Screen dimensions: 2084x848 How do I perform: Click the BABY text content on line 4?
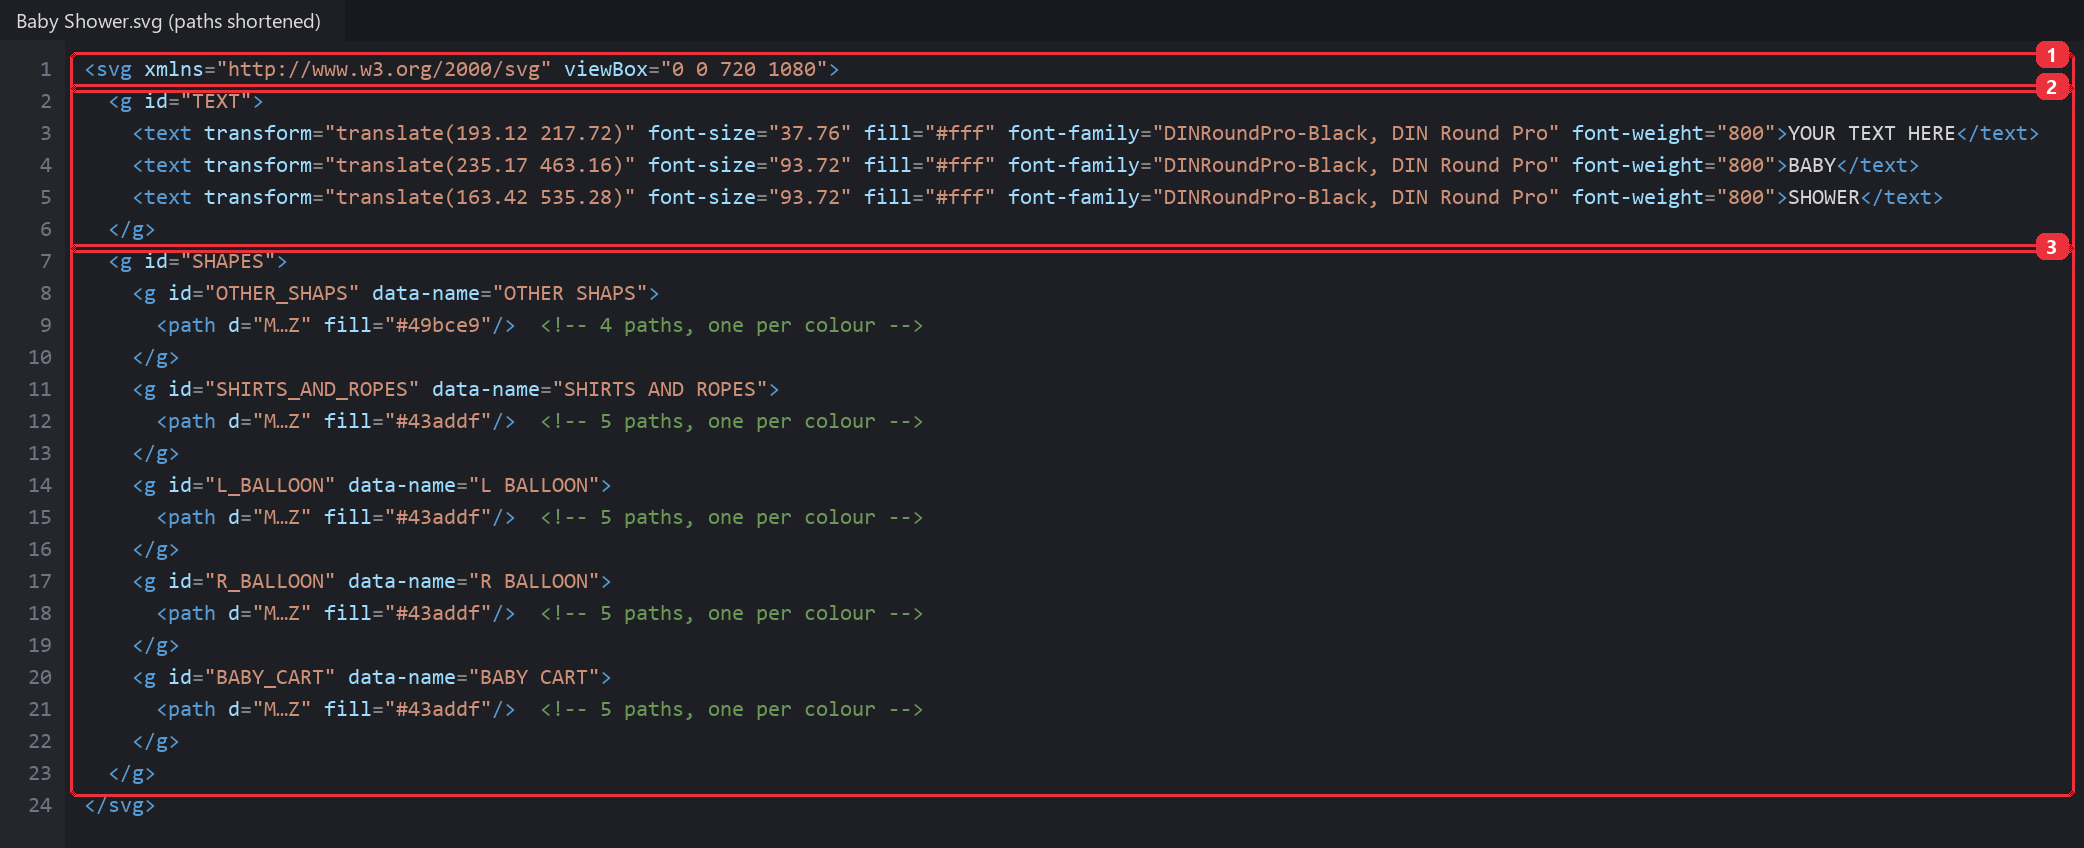tap(1811, 165)
